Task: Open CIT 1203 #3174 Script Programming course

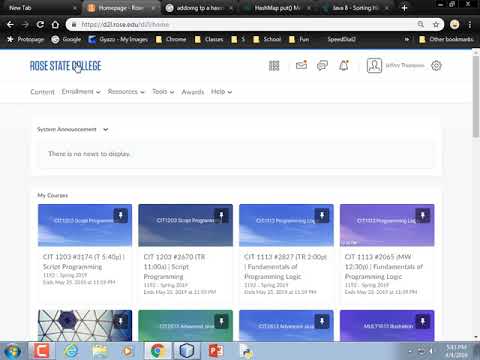Action: click(83, 262)
